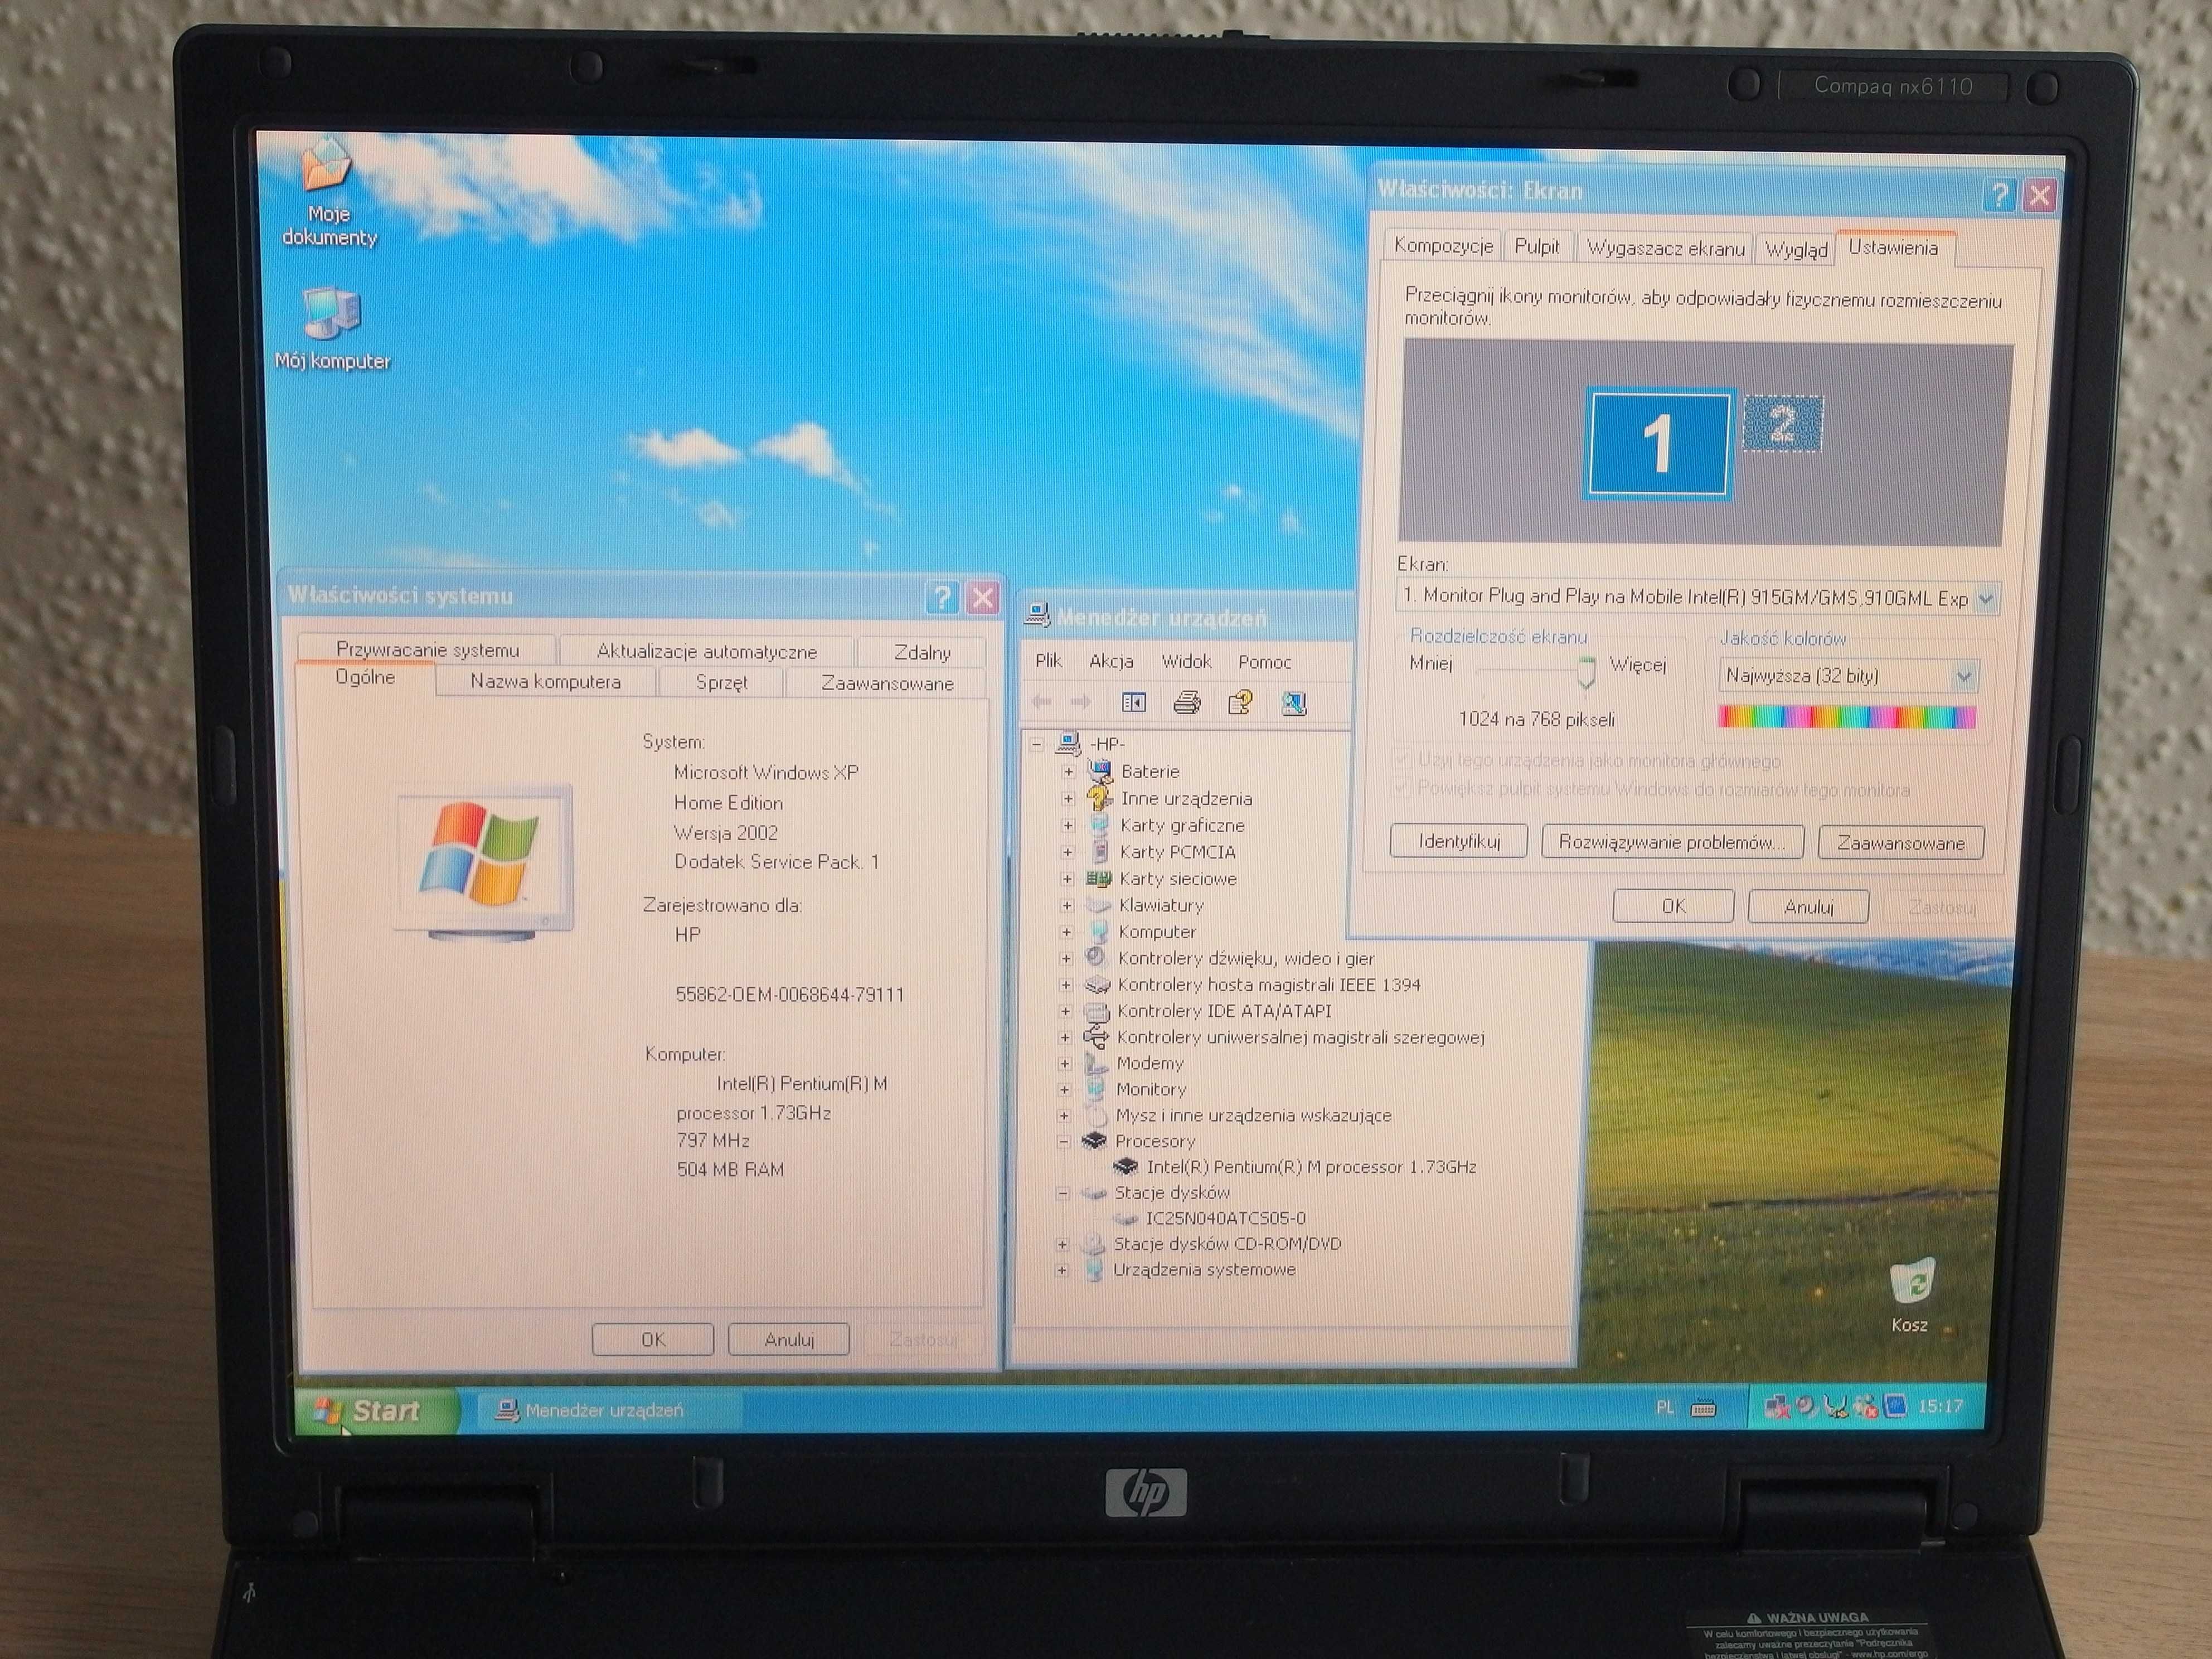The width and height of the screenshot is (2212, 1659).
Task: Select the -HP- computer root icon
Action: [x=1069, y=744]
